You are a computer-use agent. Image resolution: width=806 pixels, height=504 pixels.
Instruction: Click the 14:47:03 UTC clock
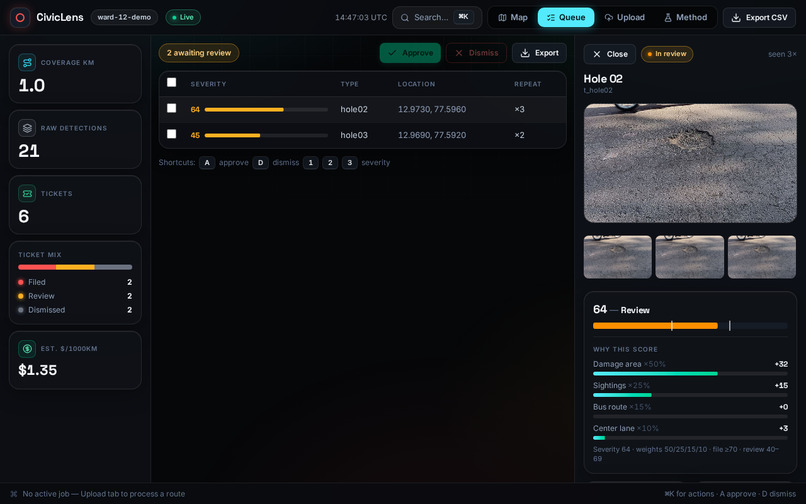361,17
